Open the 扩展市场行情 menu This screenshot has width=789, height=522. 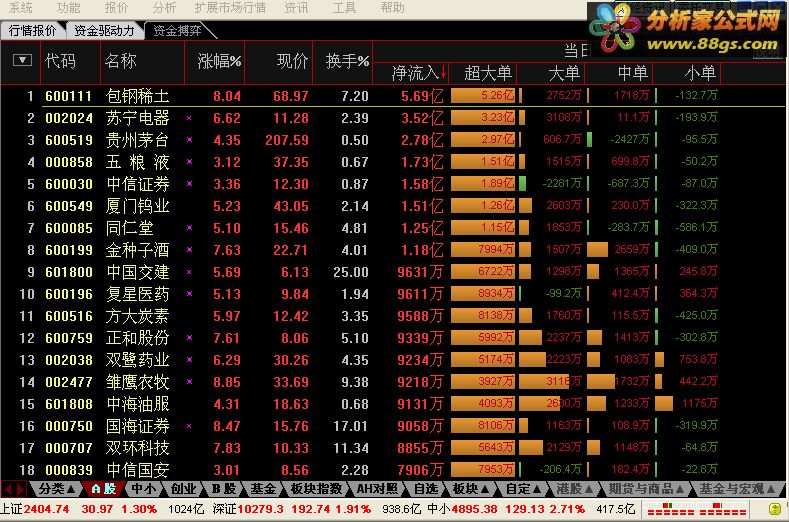[x=230, y=8]
